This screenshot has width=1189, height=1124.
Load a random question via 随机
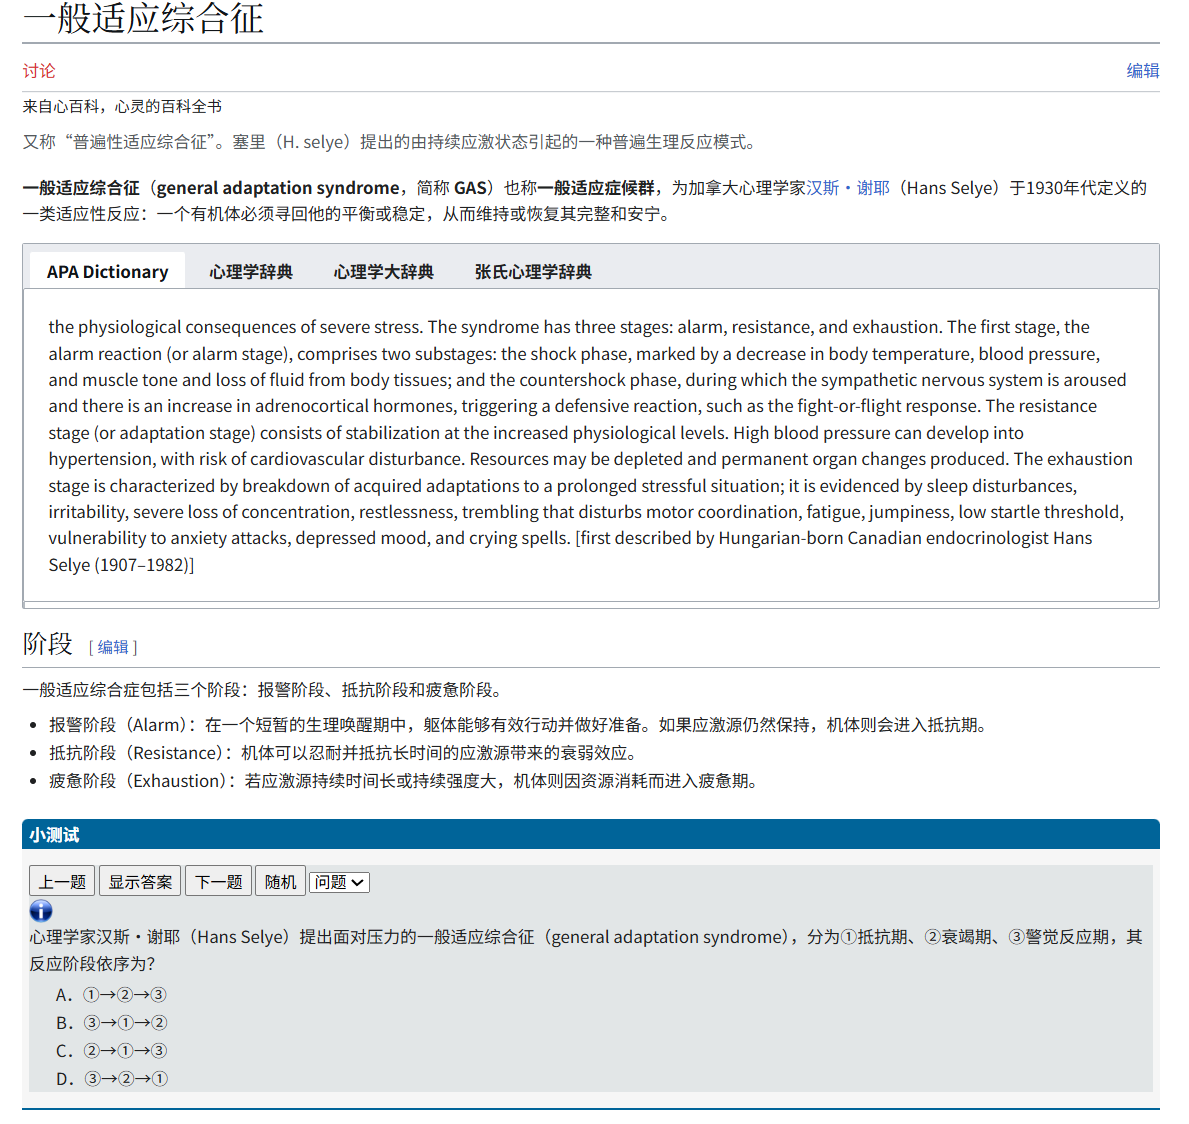click(280, 880)
